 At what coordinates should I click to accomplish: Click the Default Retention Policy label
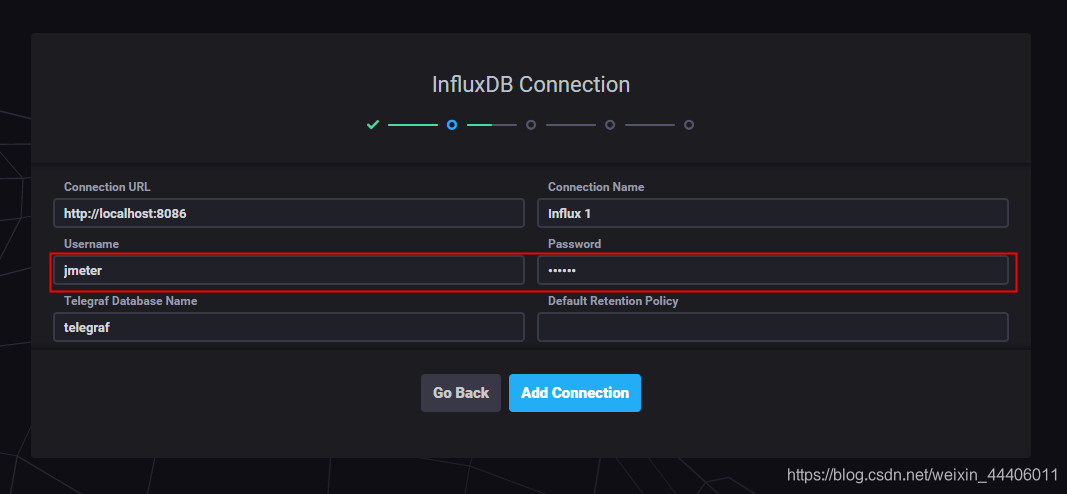[613, 301]
